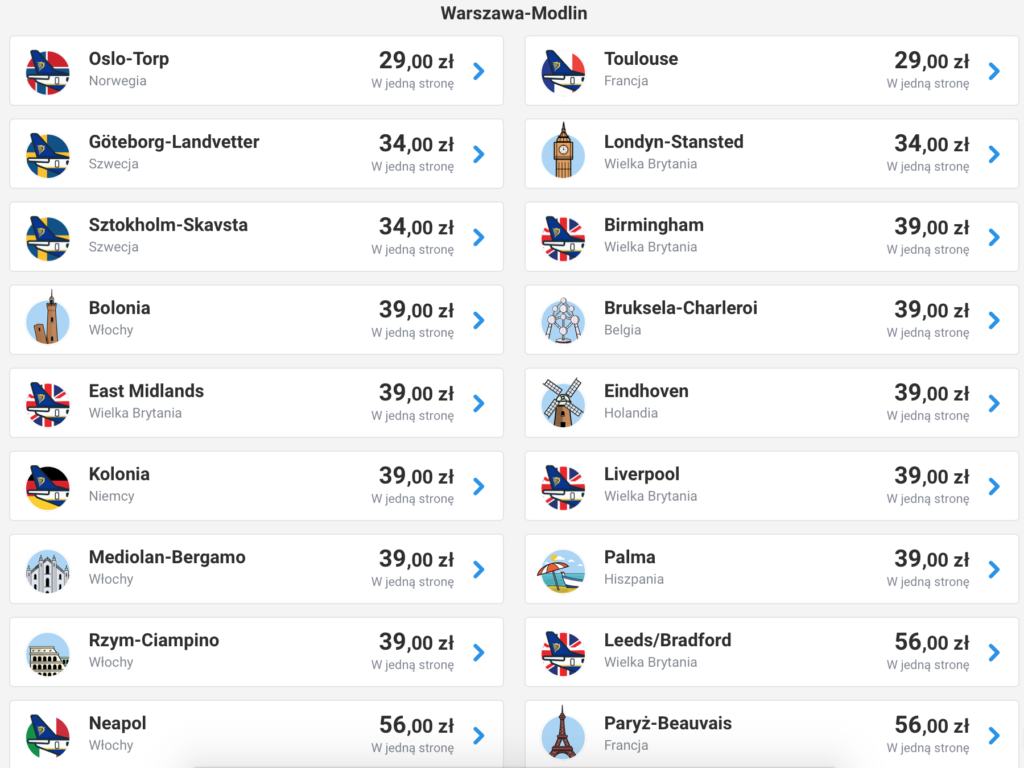
Task: Click the Warszawa-Modlin heading
Action: tap(514, 14)
